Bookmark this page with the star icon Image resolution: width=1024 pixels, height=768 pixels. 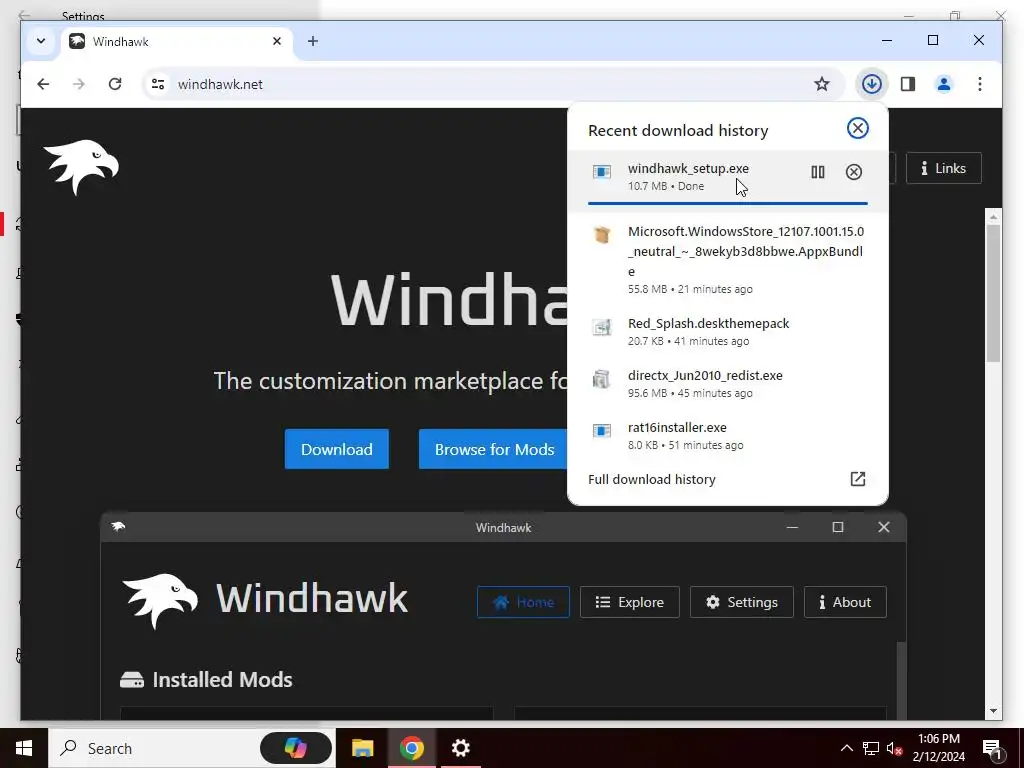click(822, 84)
